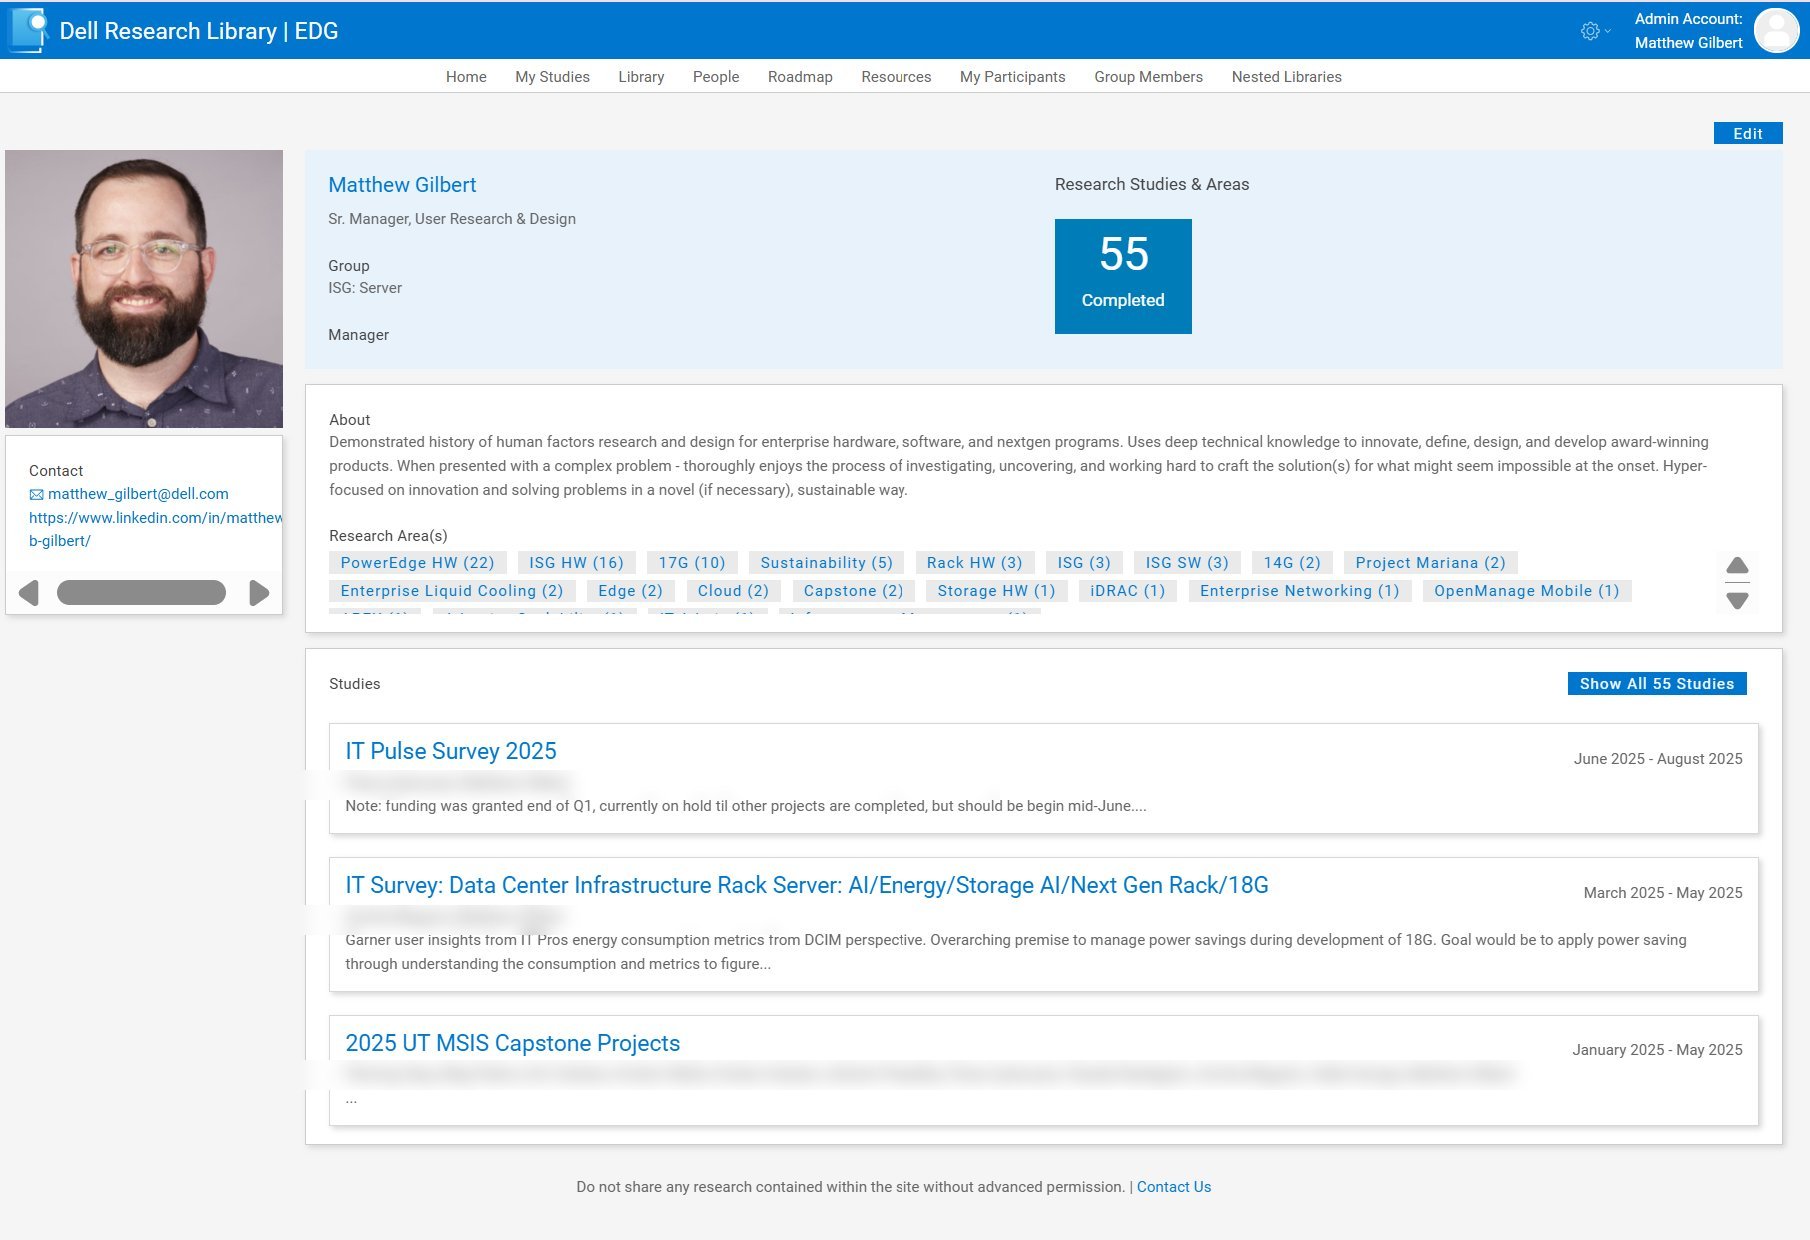Select the Enterprise Networking (1) tag
1810x1240 pixels.
(1300, 591)
